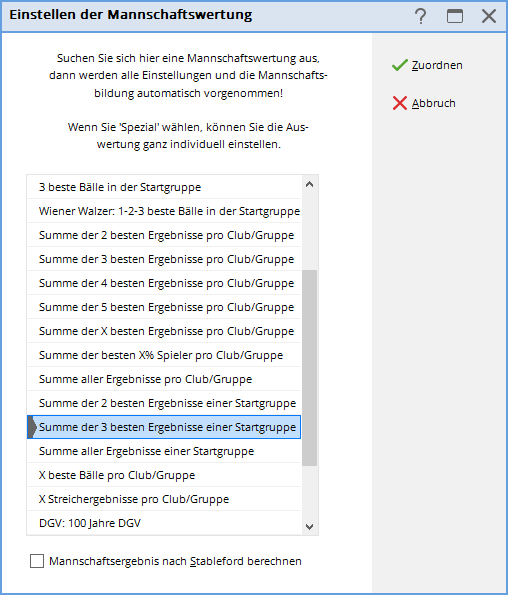This screenshot has height=595, width=508.
Task: Select the Wiener Walzer entry
Action: click(164, 211)
